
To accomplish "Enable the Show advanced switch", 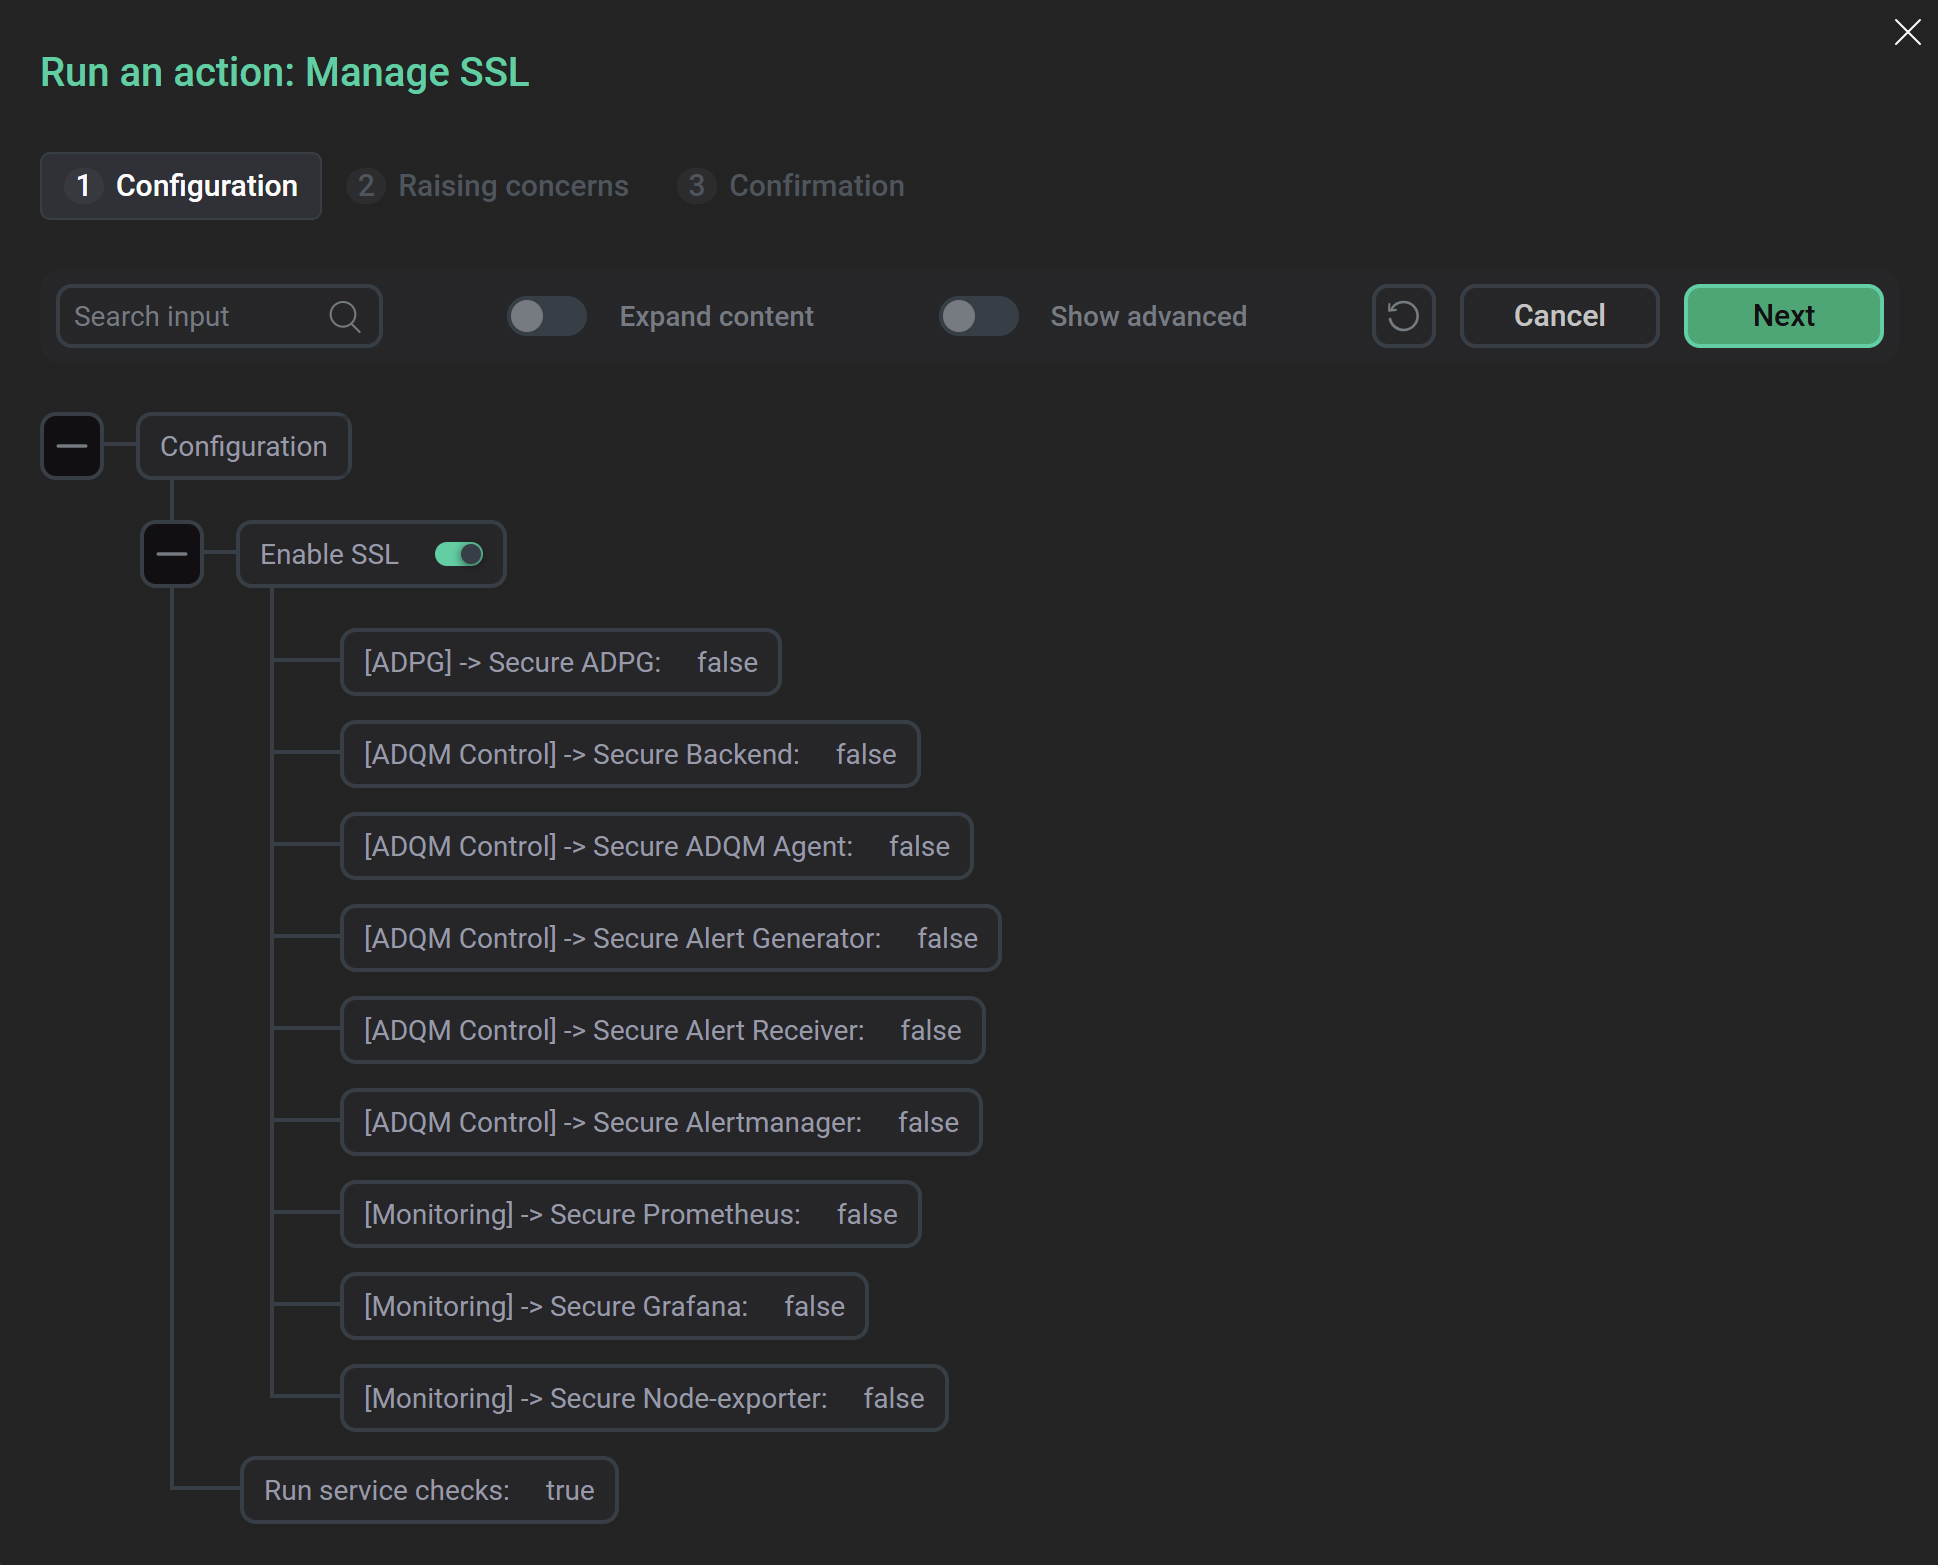I will click(x=977, y=316).
